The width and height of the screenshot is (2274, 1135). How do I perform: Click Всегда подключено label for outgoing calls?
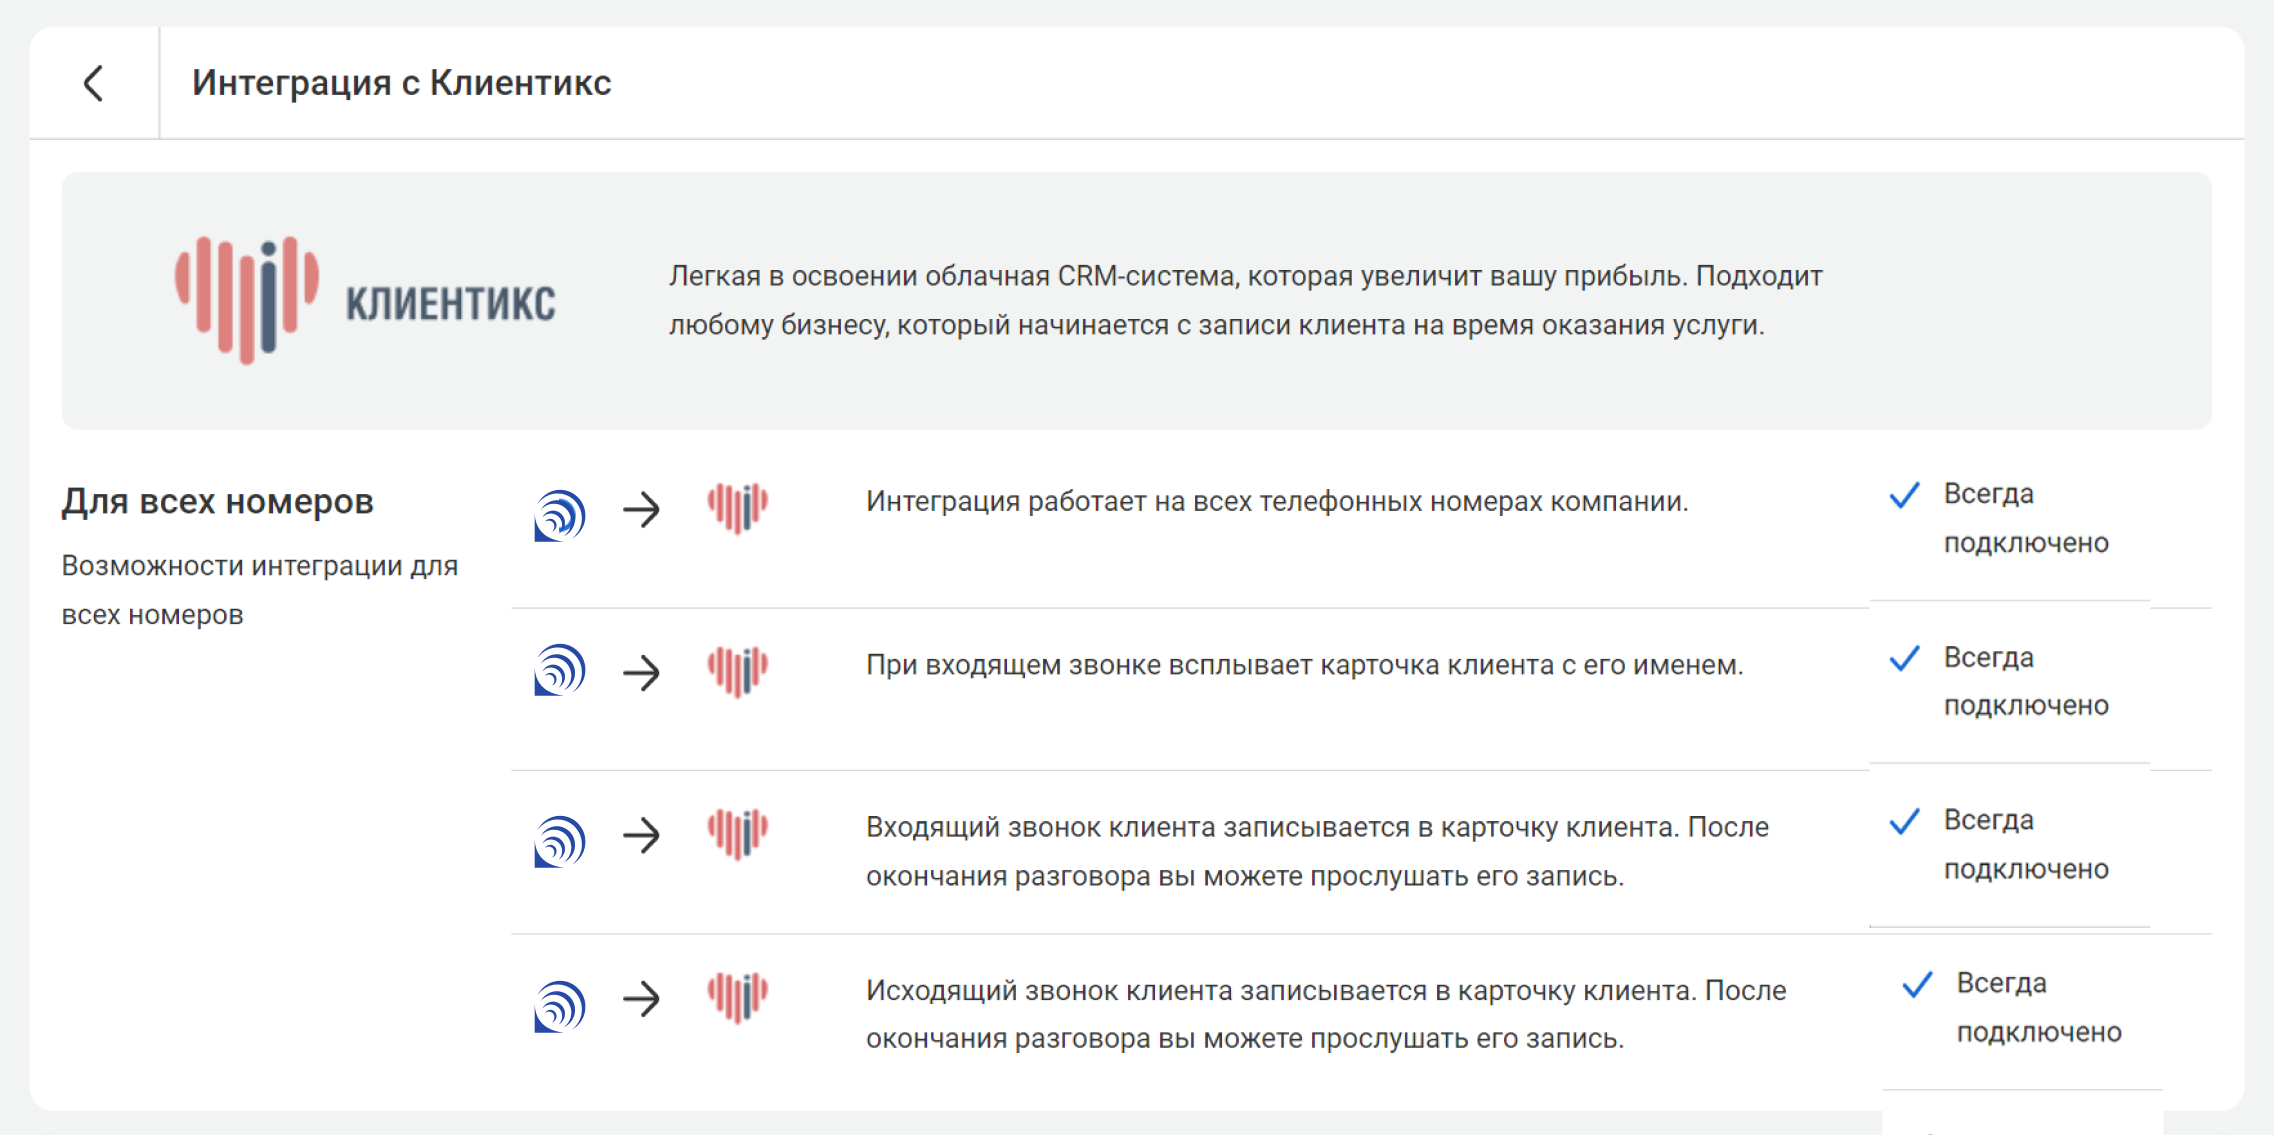pos(2039,1007)
